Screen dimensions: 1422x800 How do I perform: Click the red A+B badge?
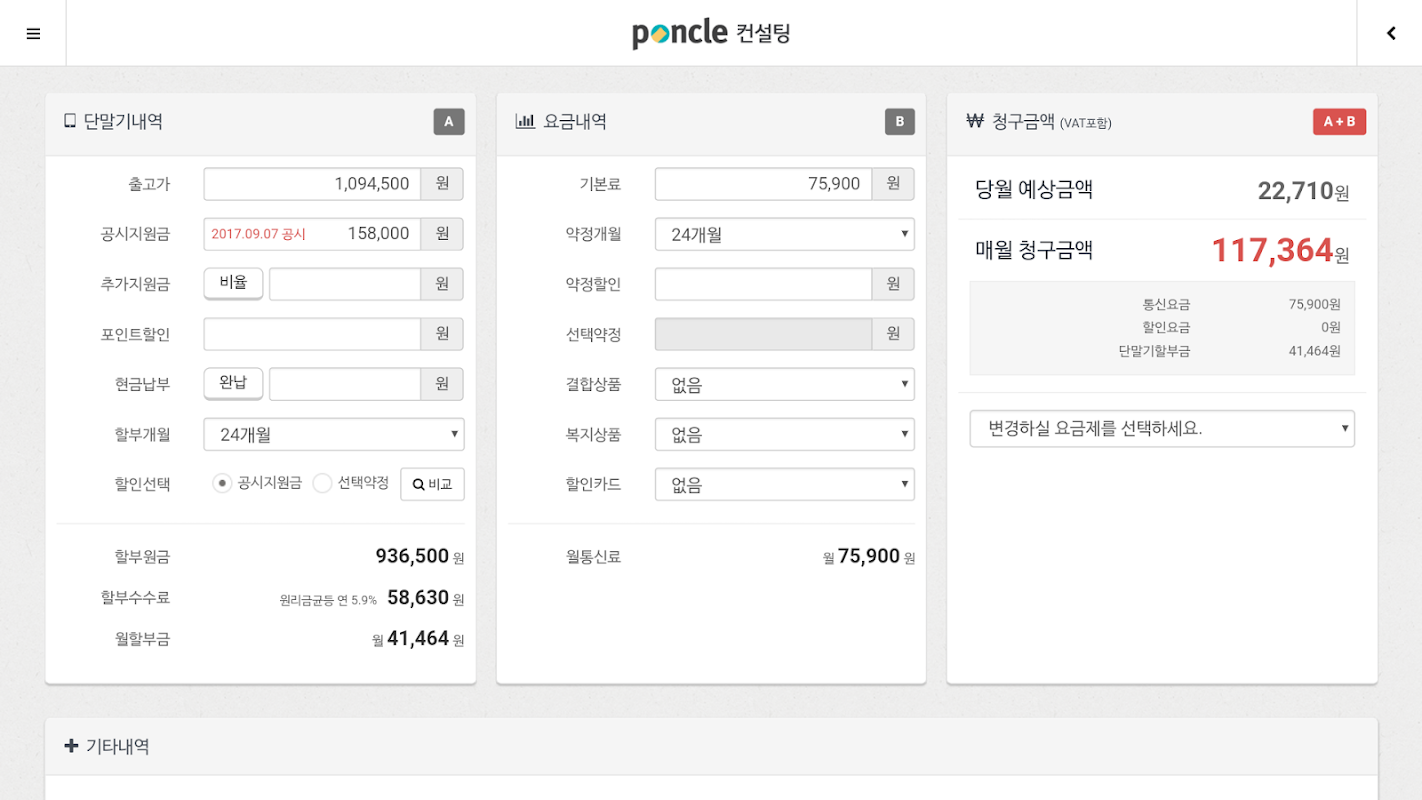pyautogui.click(x=1339, y=122)
